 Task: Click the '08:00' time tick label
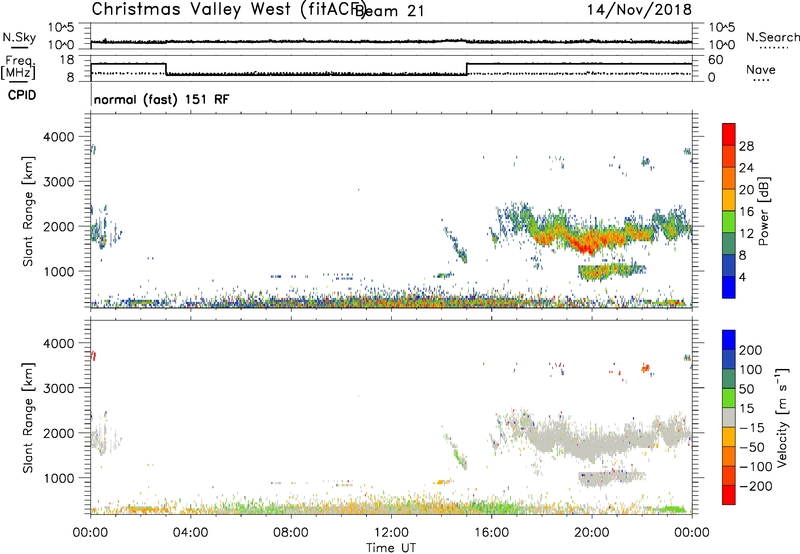click(x=291, y=533)
